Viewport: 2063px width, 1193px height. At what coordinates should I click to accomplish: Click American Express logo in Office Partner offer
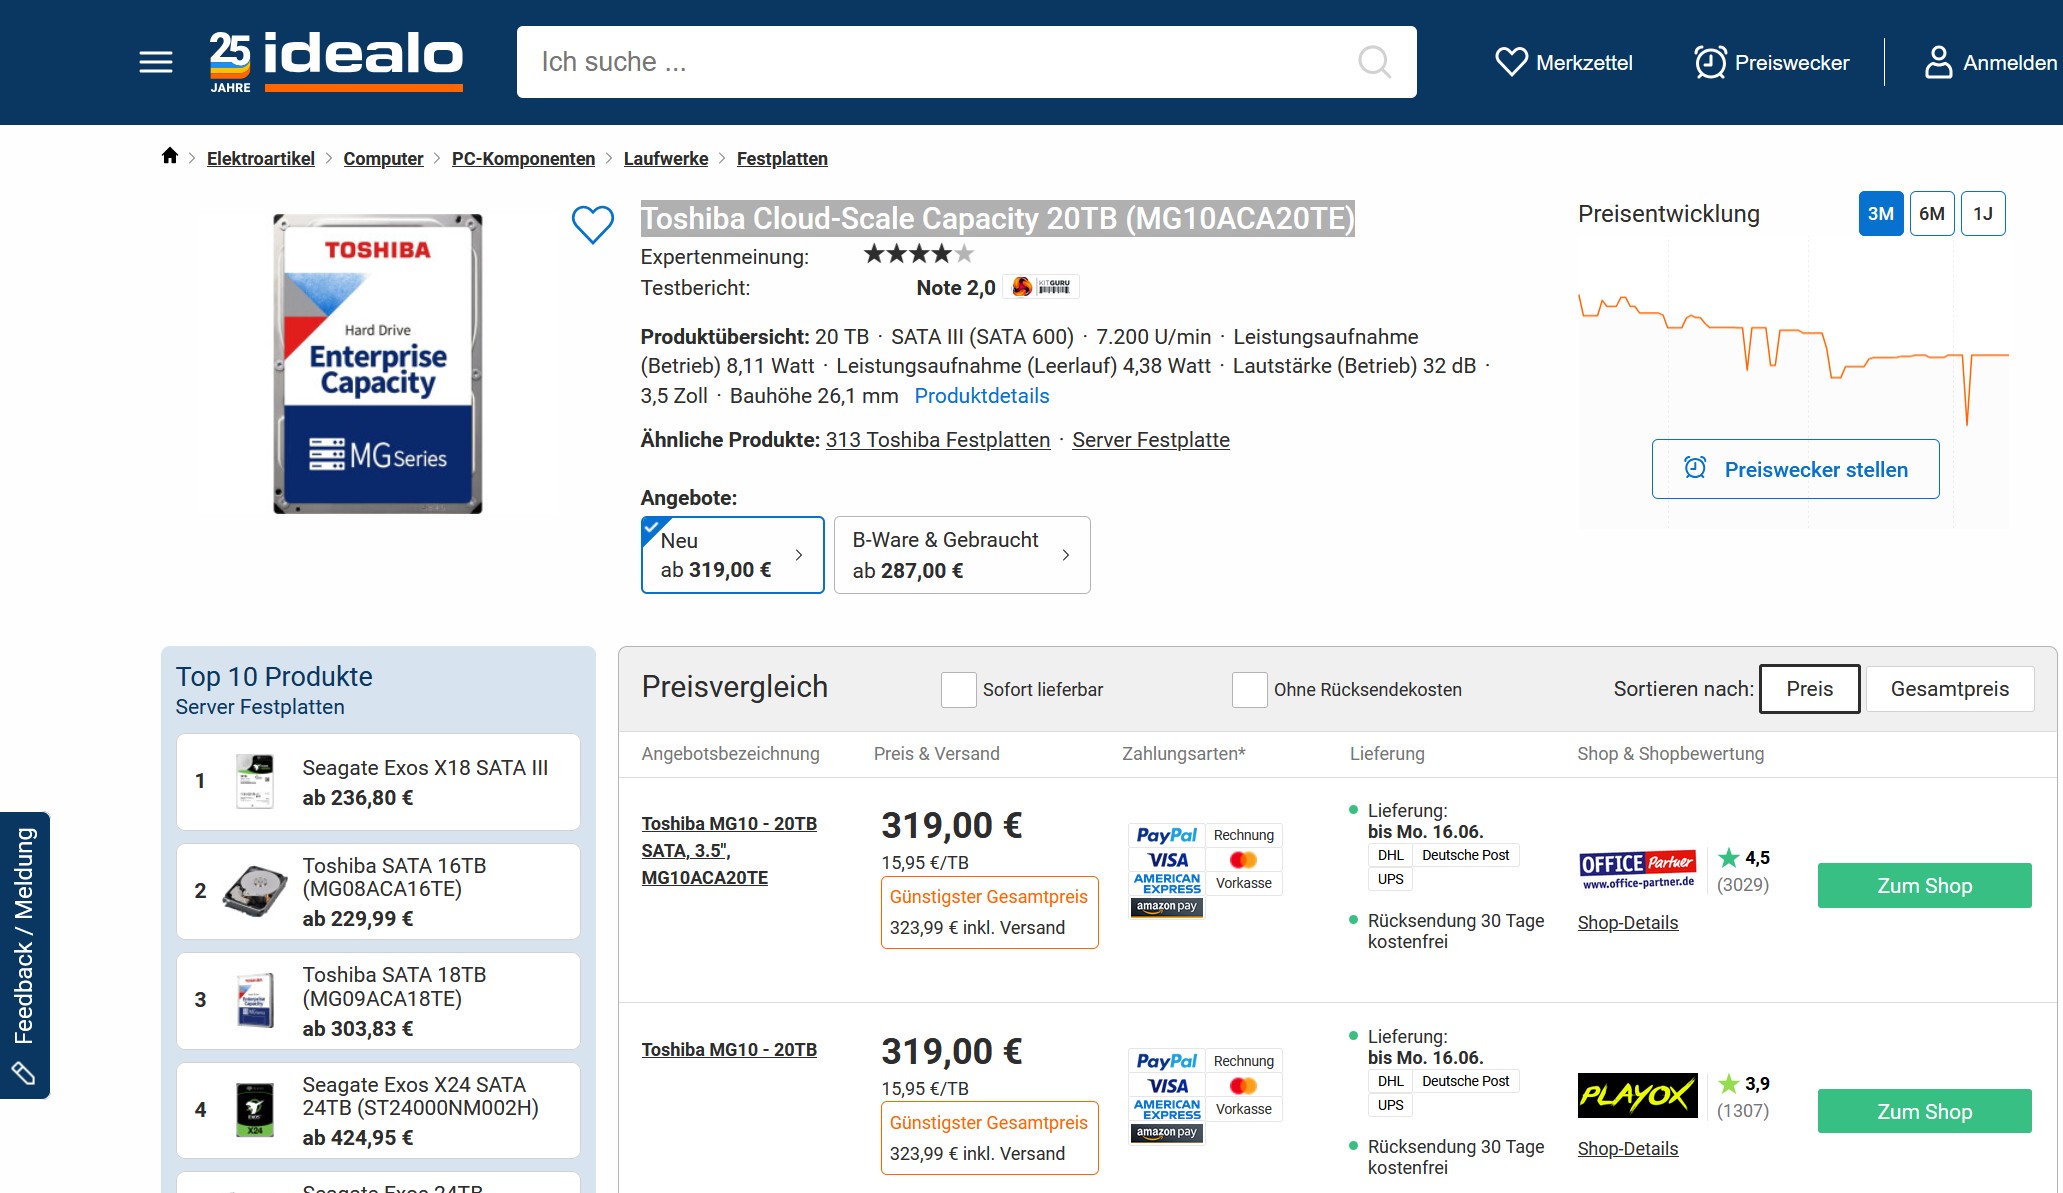1166,884
